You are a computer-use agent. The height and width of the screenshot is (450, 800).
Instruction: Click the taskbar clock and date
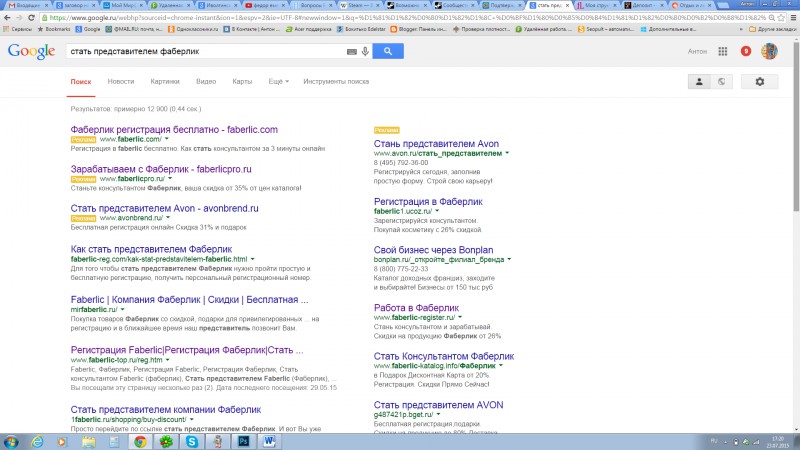778,442
